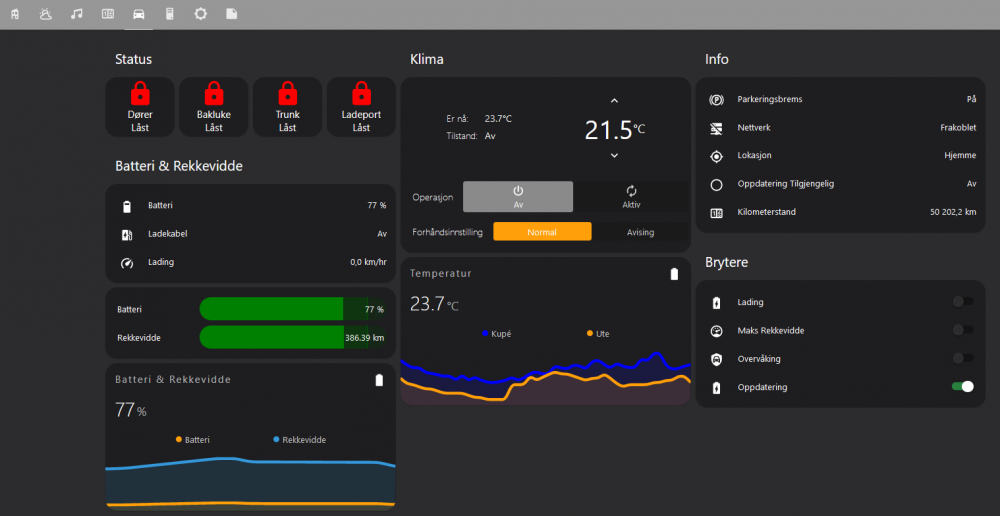This screenshot has width=1000, height=516.
Task: Open the music tab icon
Action: click(x=77, y=14)
